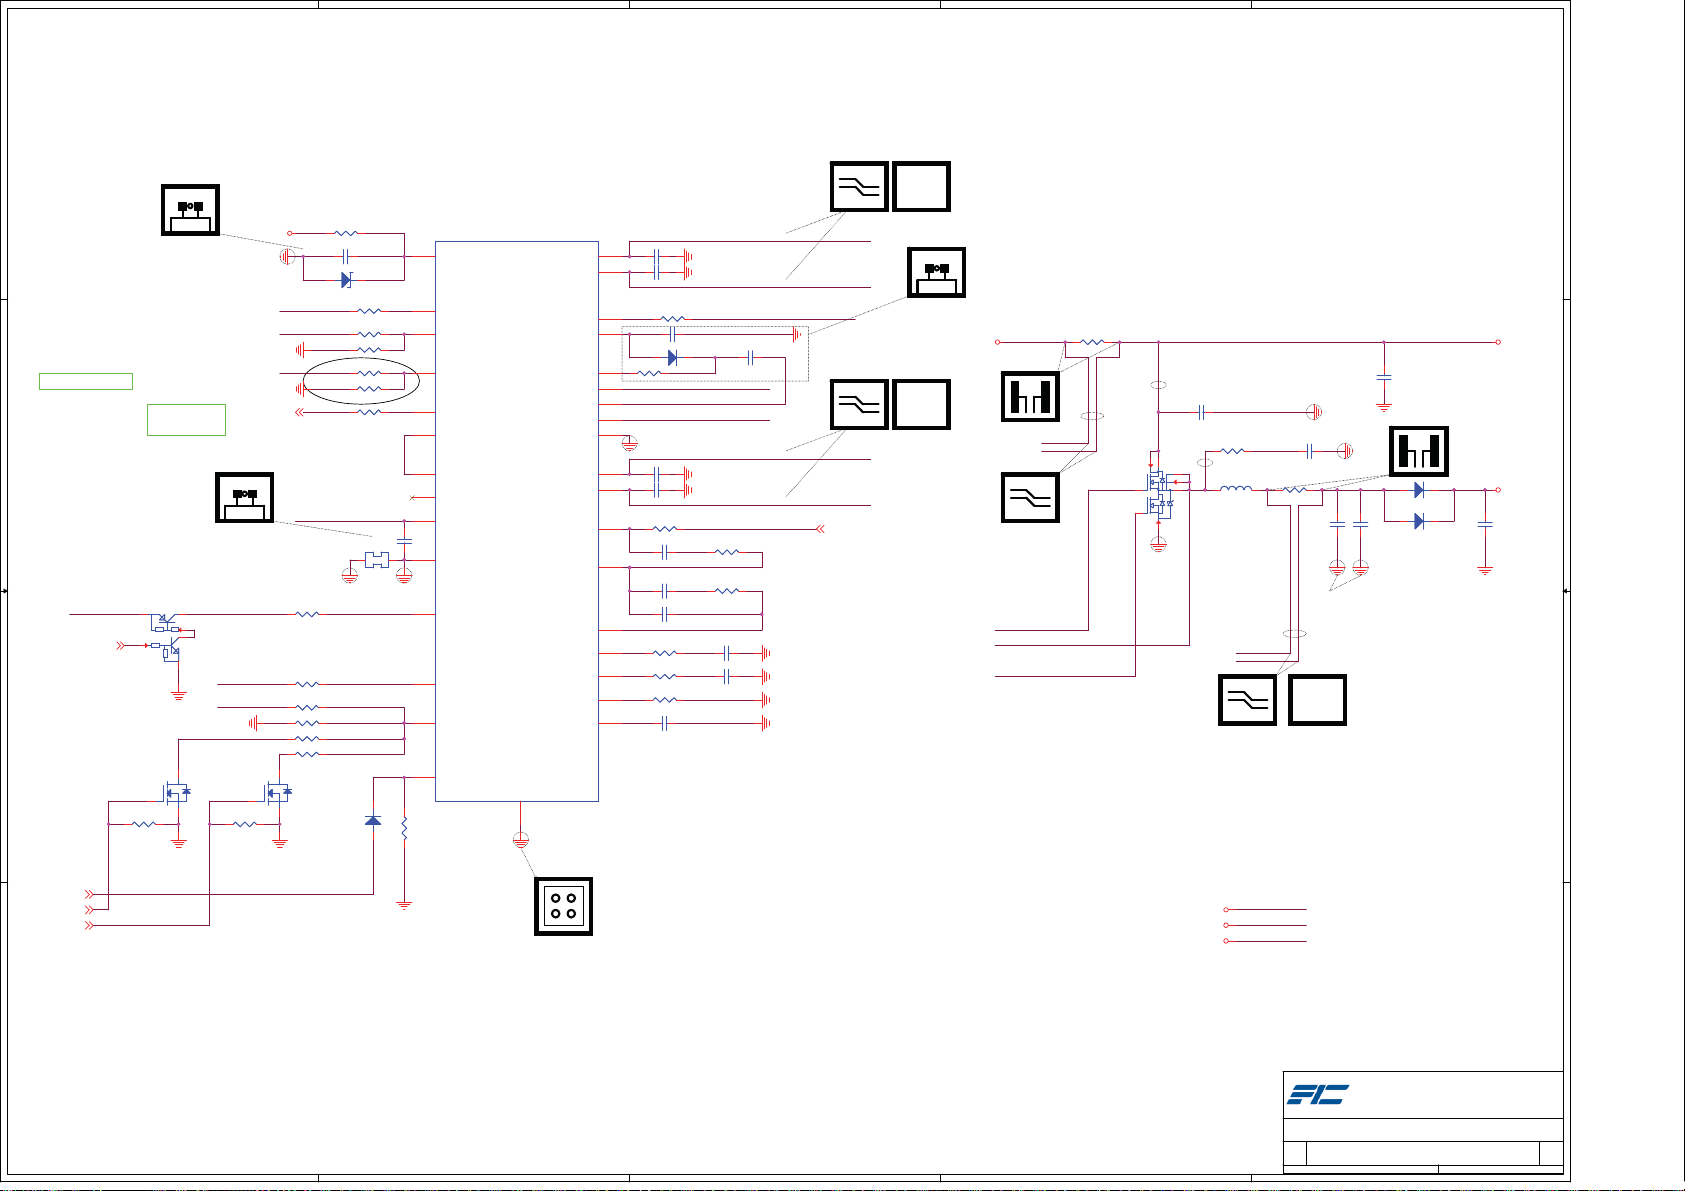
Task: Select the inductor symbol
Action: coord(1236,489)
